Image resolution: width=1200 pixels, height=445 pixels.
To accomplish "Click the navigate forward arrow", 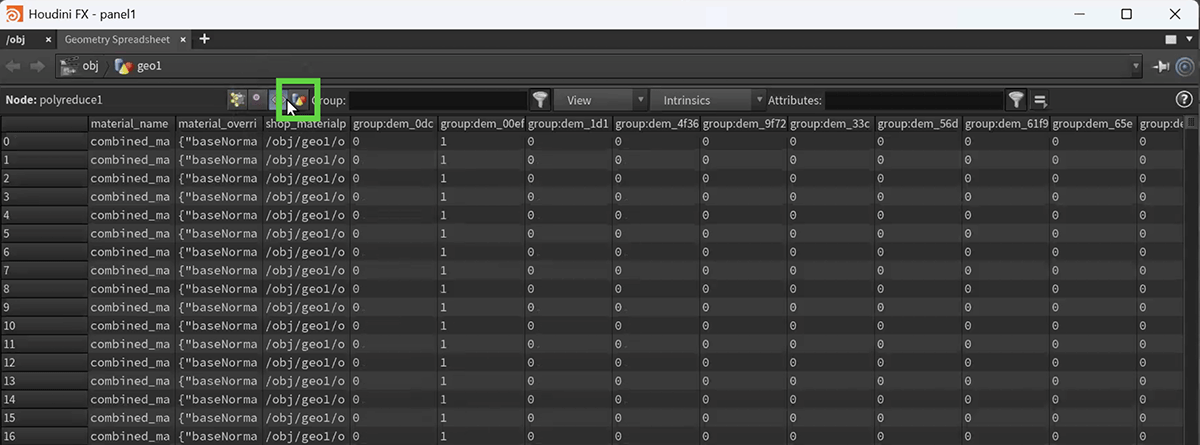I will [36, 66].
